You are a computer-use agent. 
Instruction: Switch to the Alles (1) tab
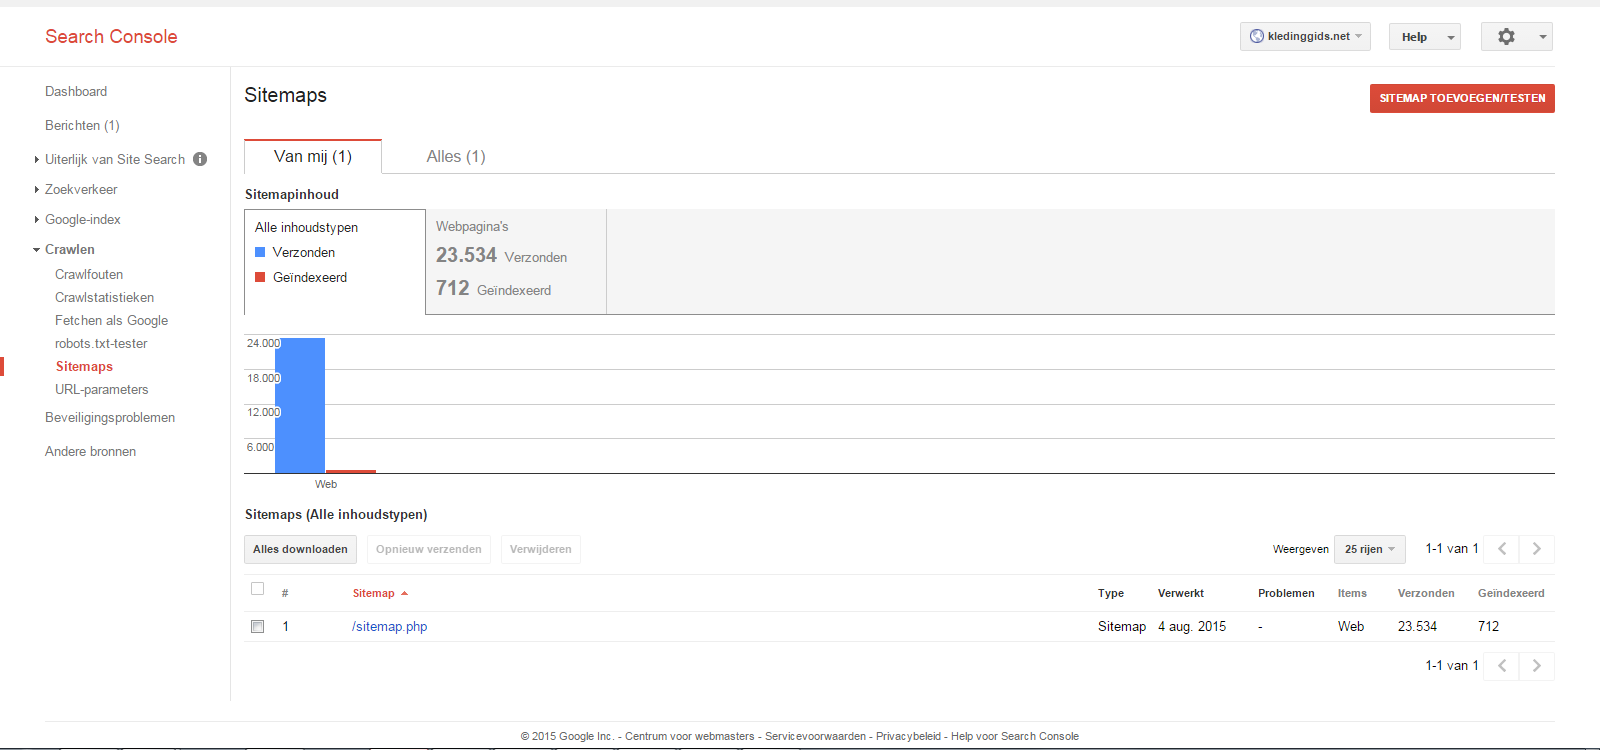tap(456, 157)
